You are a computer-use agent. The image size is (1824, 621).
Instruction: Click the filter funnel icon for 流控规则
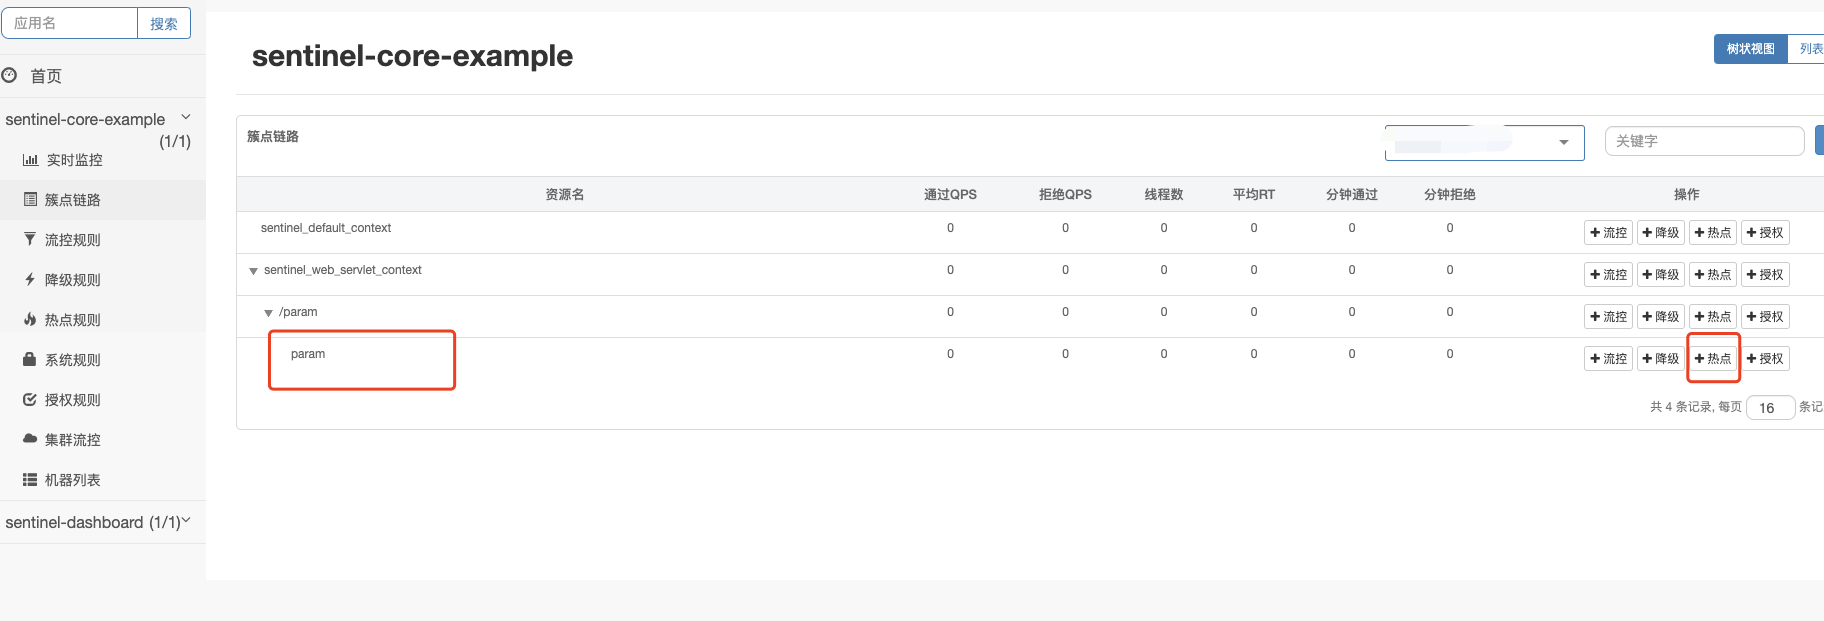30,240
